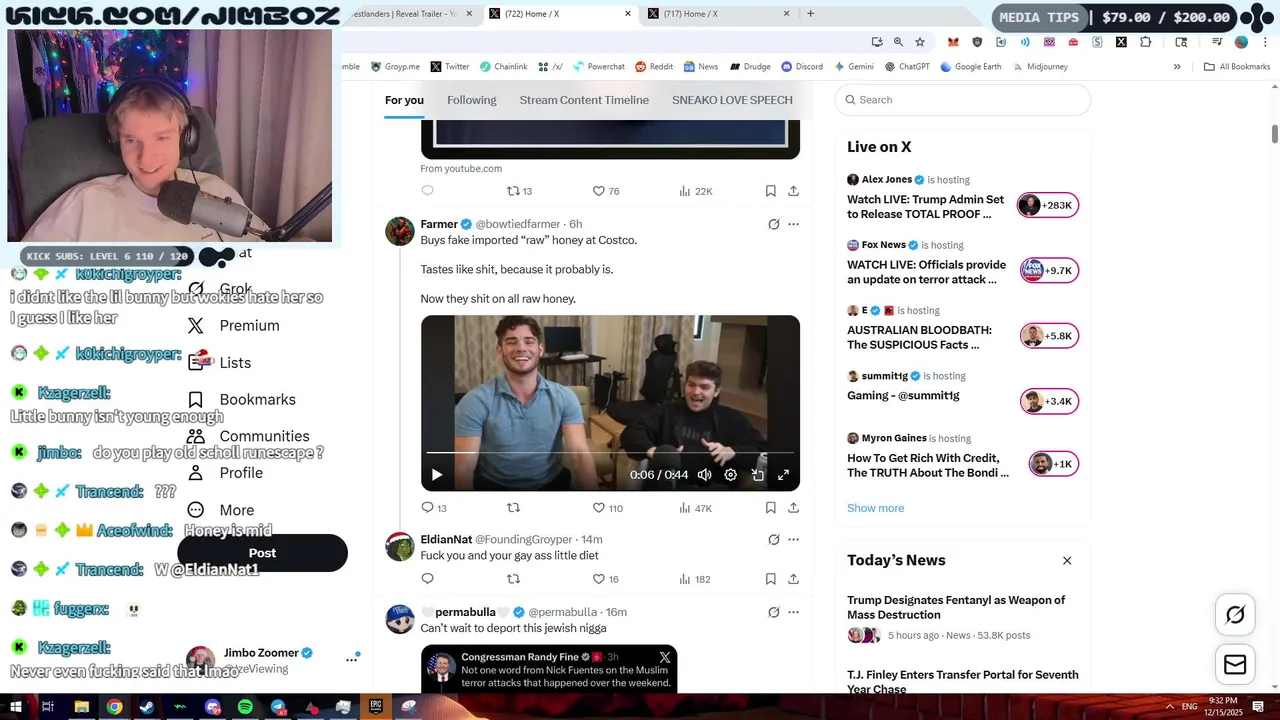The width and height of the screenshot is (1280, 720).
Task: Bookmark the Farmer honey post
Action: pos(770,508)
